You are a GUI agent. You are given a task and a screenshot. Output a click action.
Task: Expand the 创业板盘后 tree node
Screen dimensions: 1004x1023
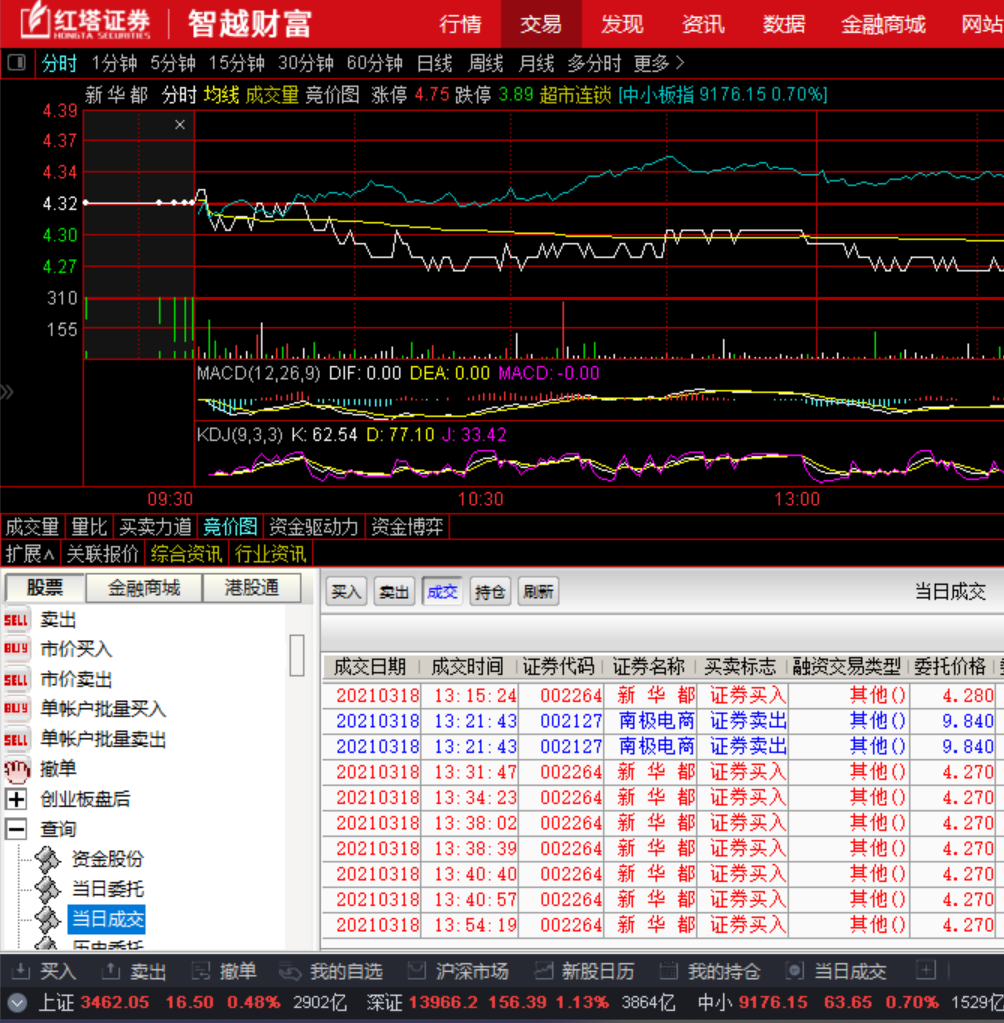pos(16,799)
